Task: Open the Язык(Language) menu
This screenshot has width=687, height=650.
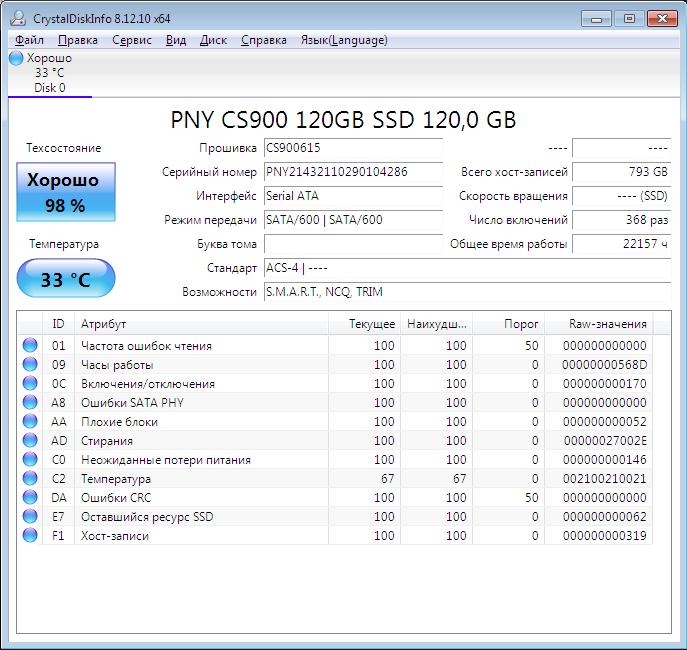Action: coord(344,40)
